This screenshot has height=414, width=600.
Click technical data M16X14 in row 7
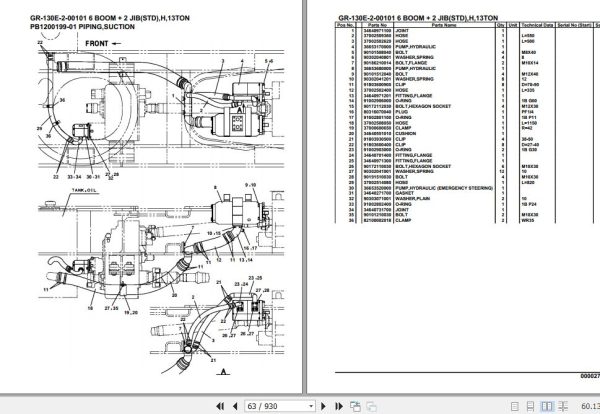[530, 63]
